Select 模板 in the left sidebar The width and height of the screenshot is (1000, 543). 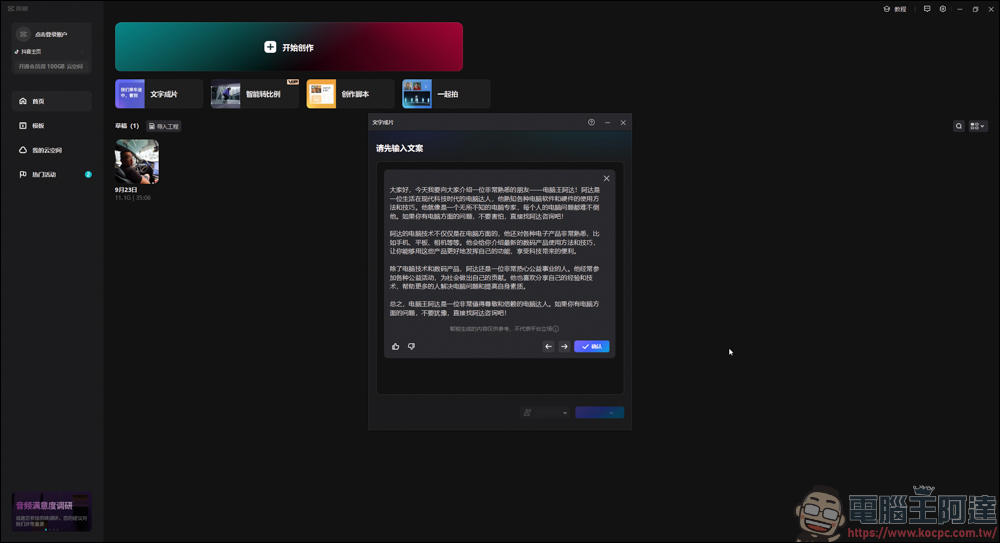click(x=38, y=126)
